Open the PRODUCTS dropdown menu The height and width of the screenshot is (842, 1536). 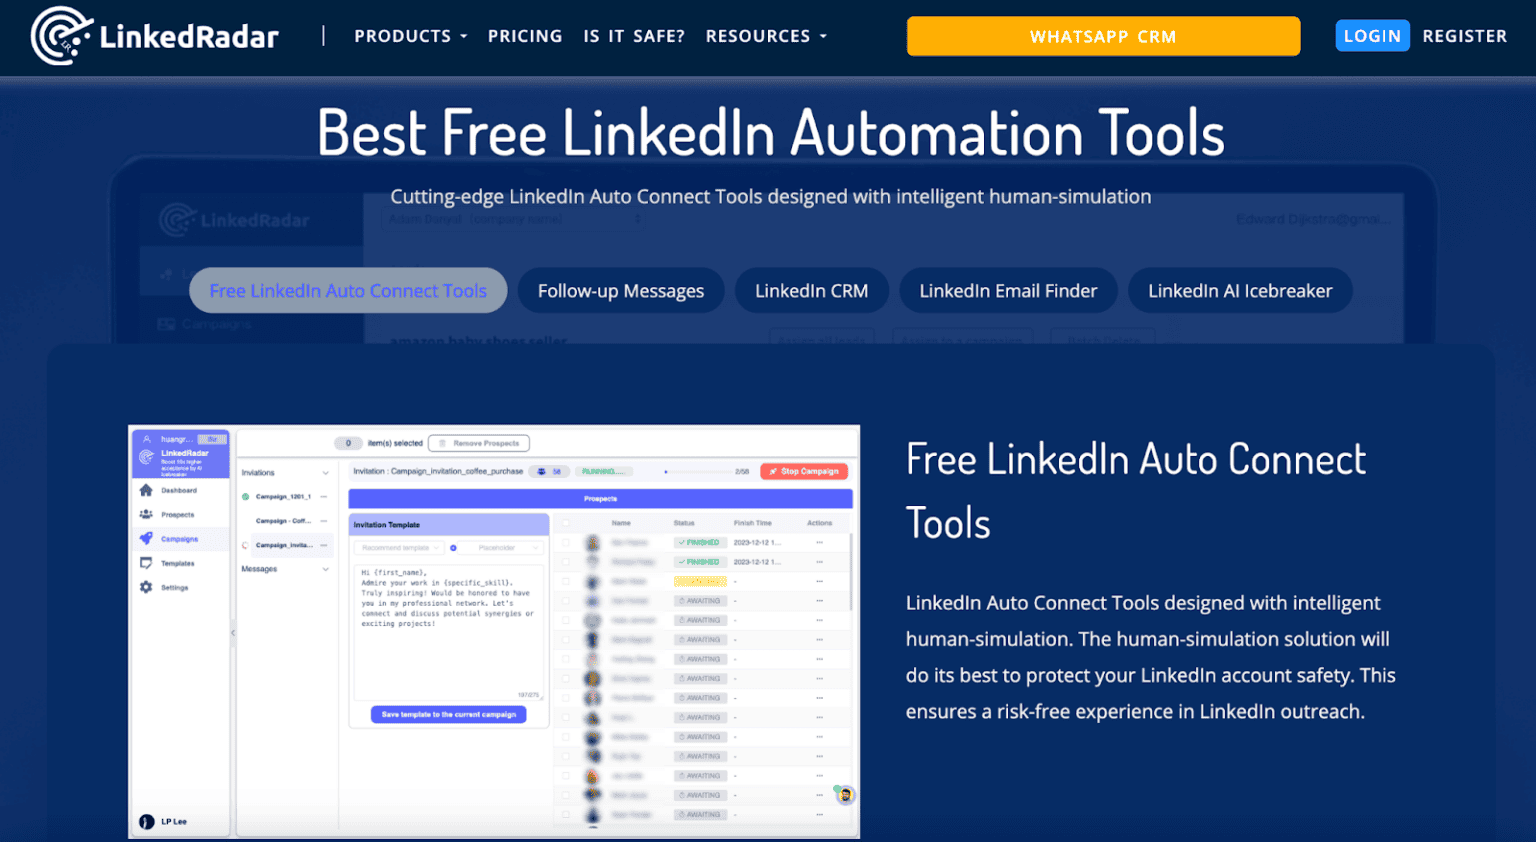(410, 36)
